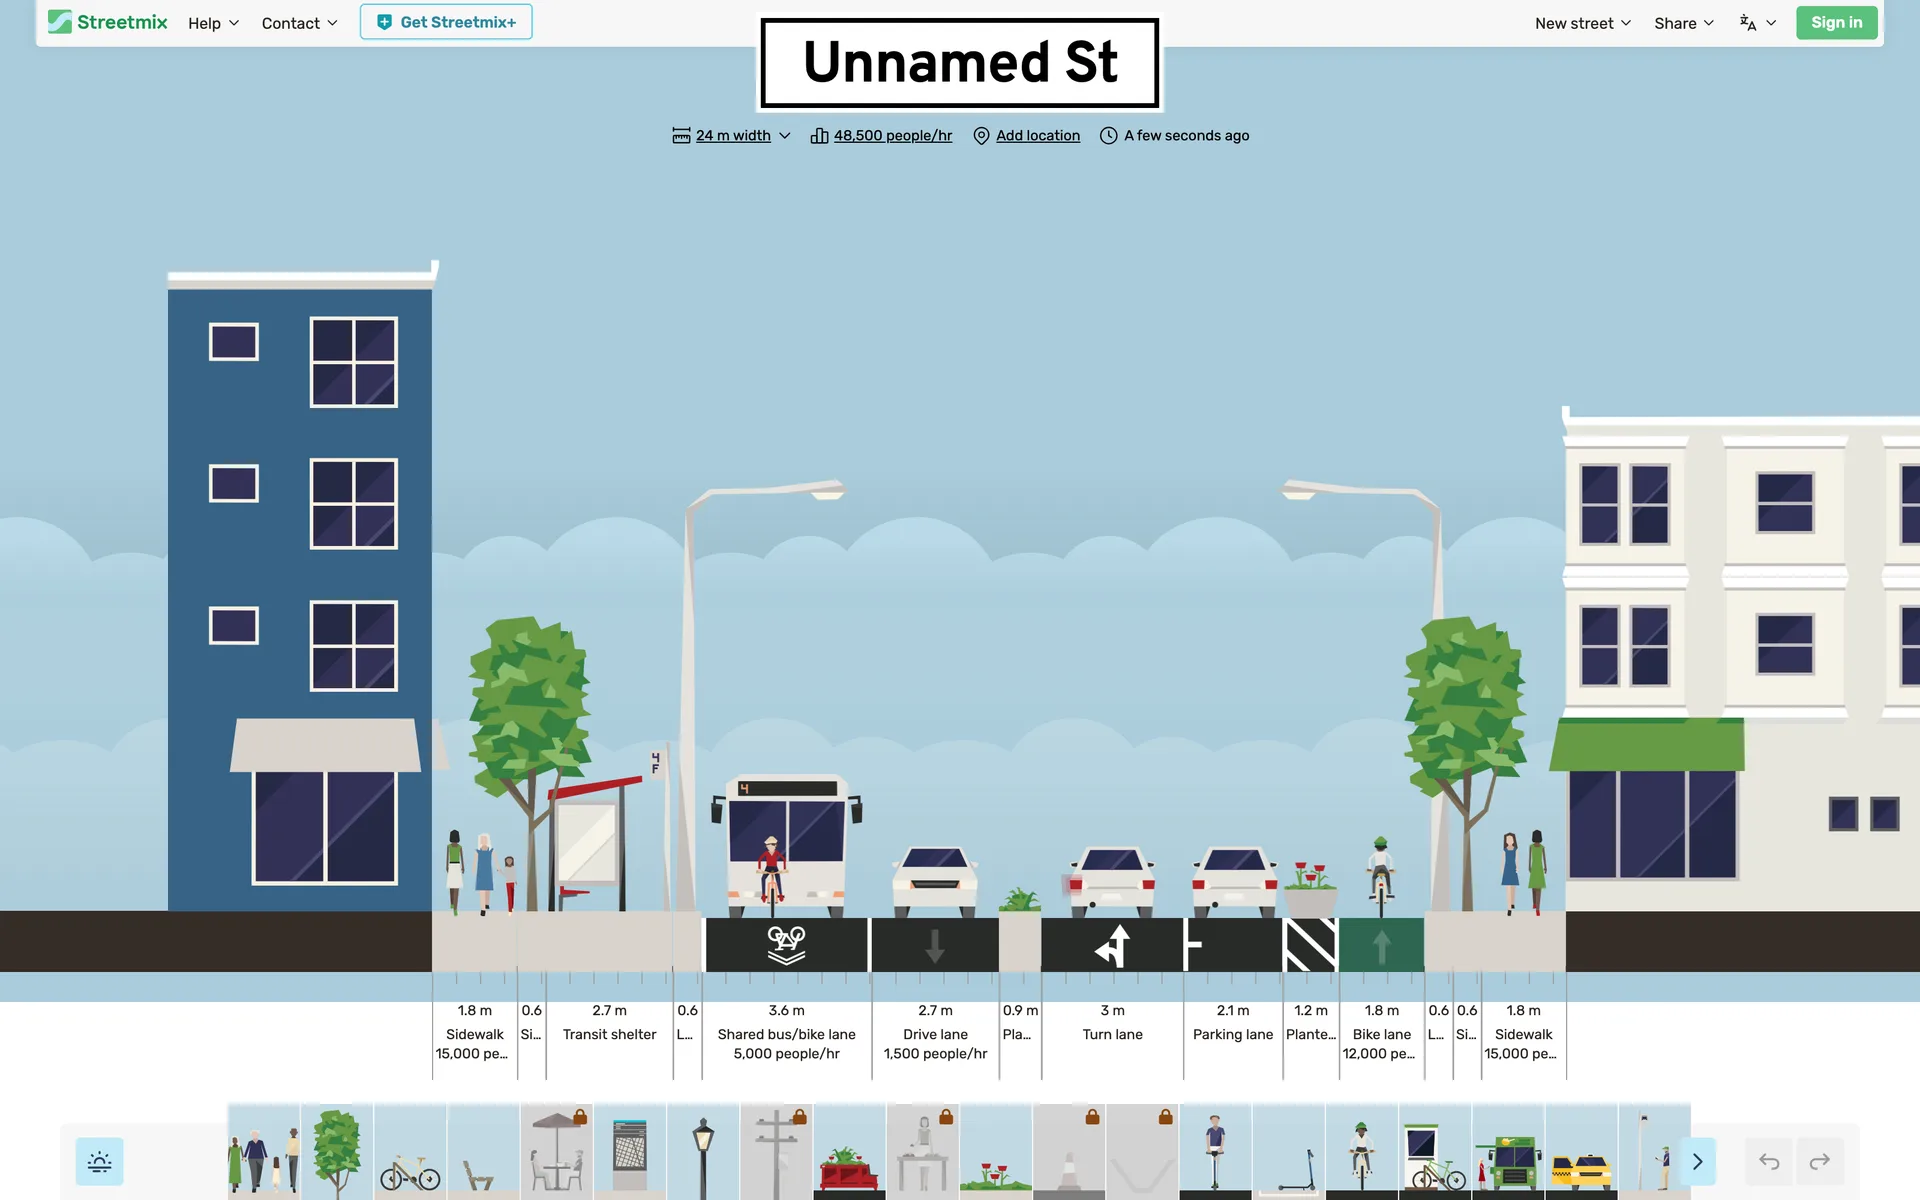
Task: Pick the locked drainage channel palette item
Action: [x=1142, y=1151]
